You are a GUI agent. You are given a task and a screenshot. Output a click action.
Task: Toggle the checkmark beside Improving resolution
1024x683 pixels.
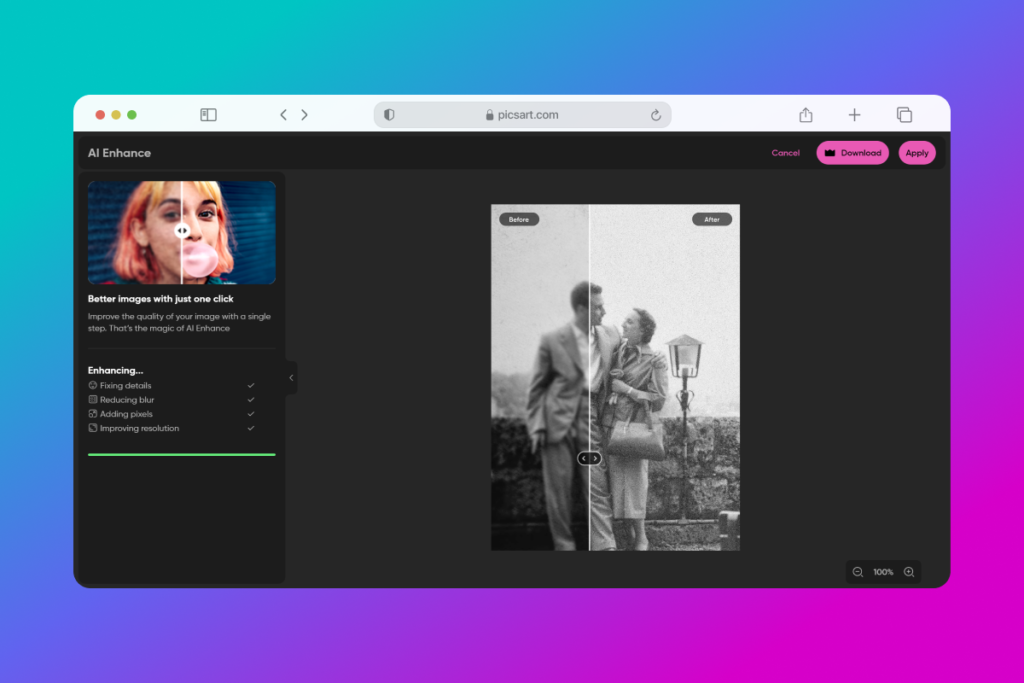(x=250, y=428)
